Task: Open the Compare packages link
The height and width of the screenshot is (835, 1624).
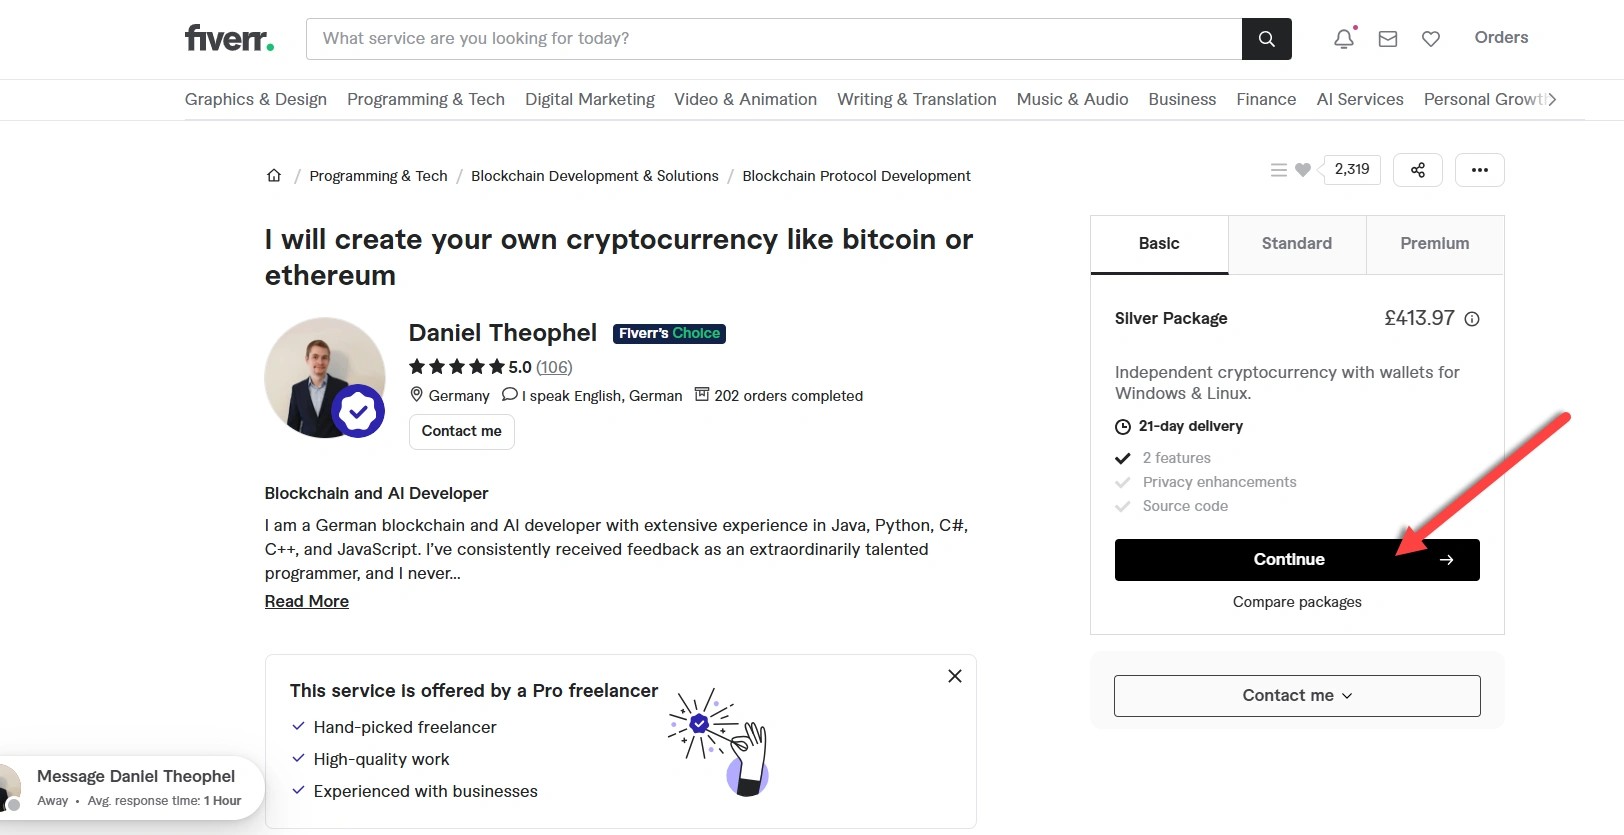Action: click(x=1297, y=602)
